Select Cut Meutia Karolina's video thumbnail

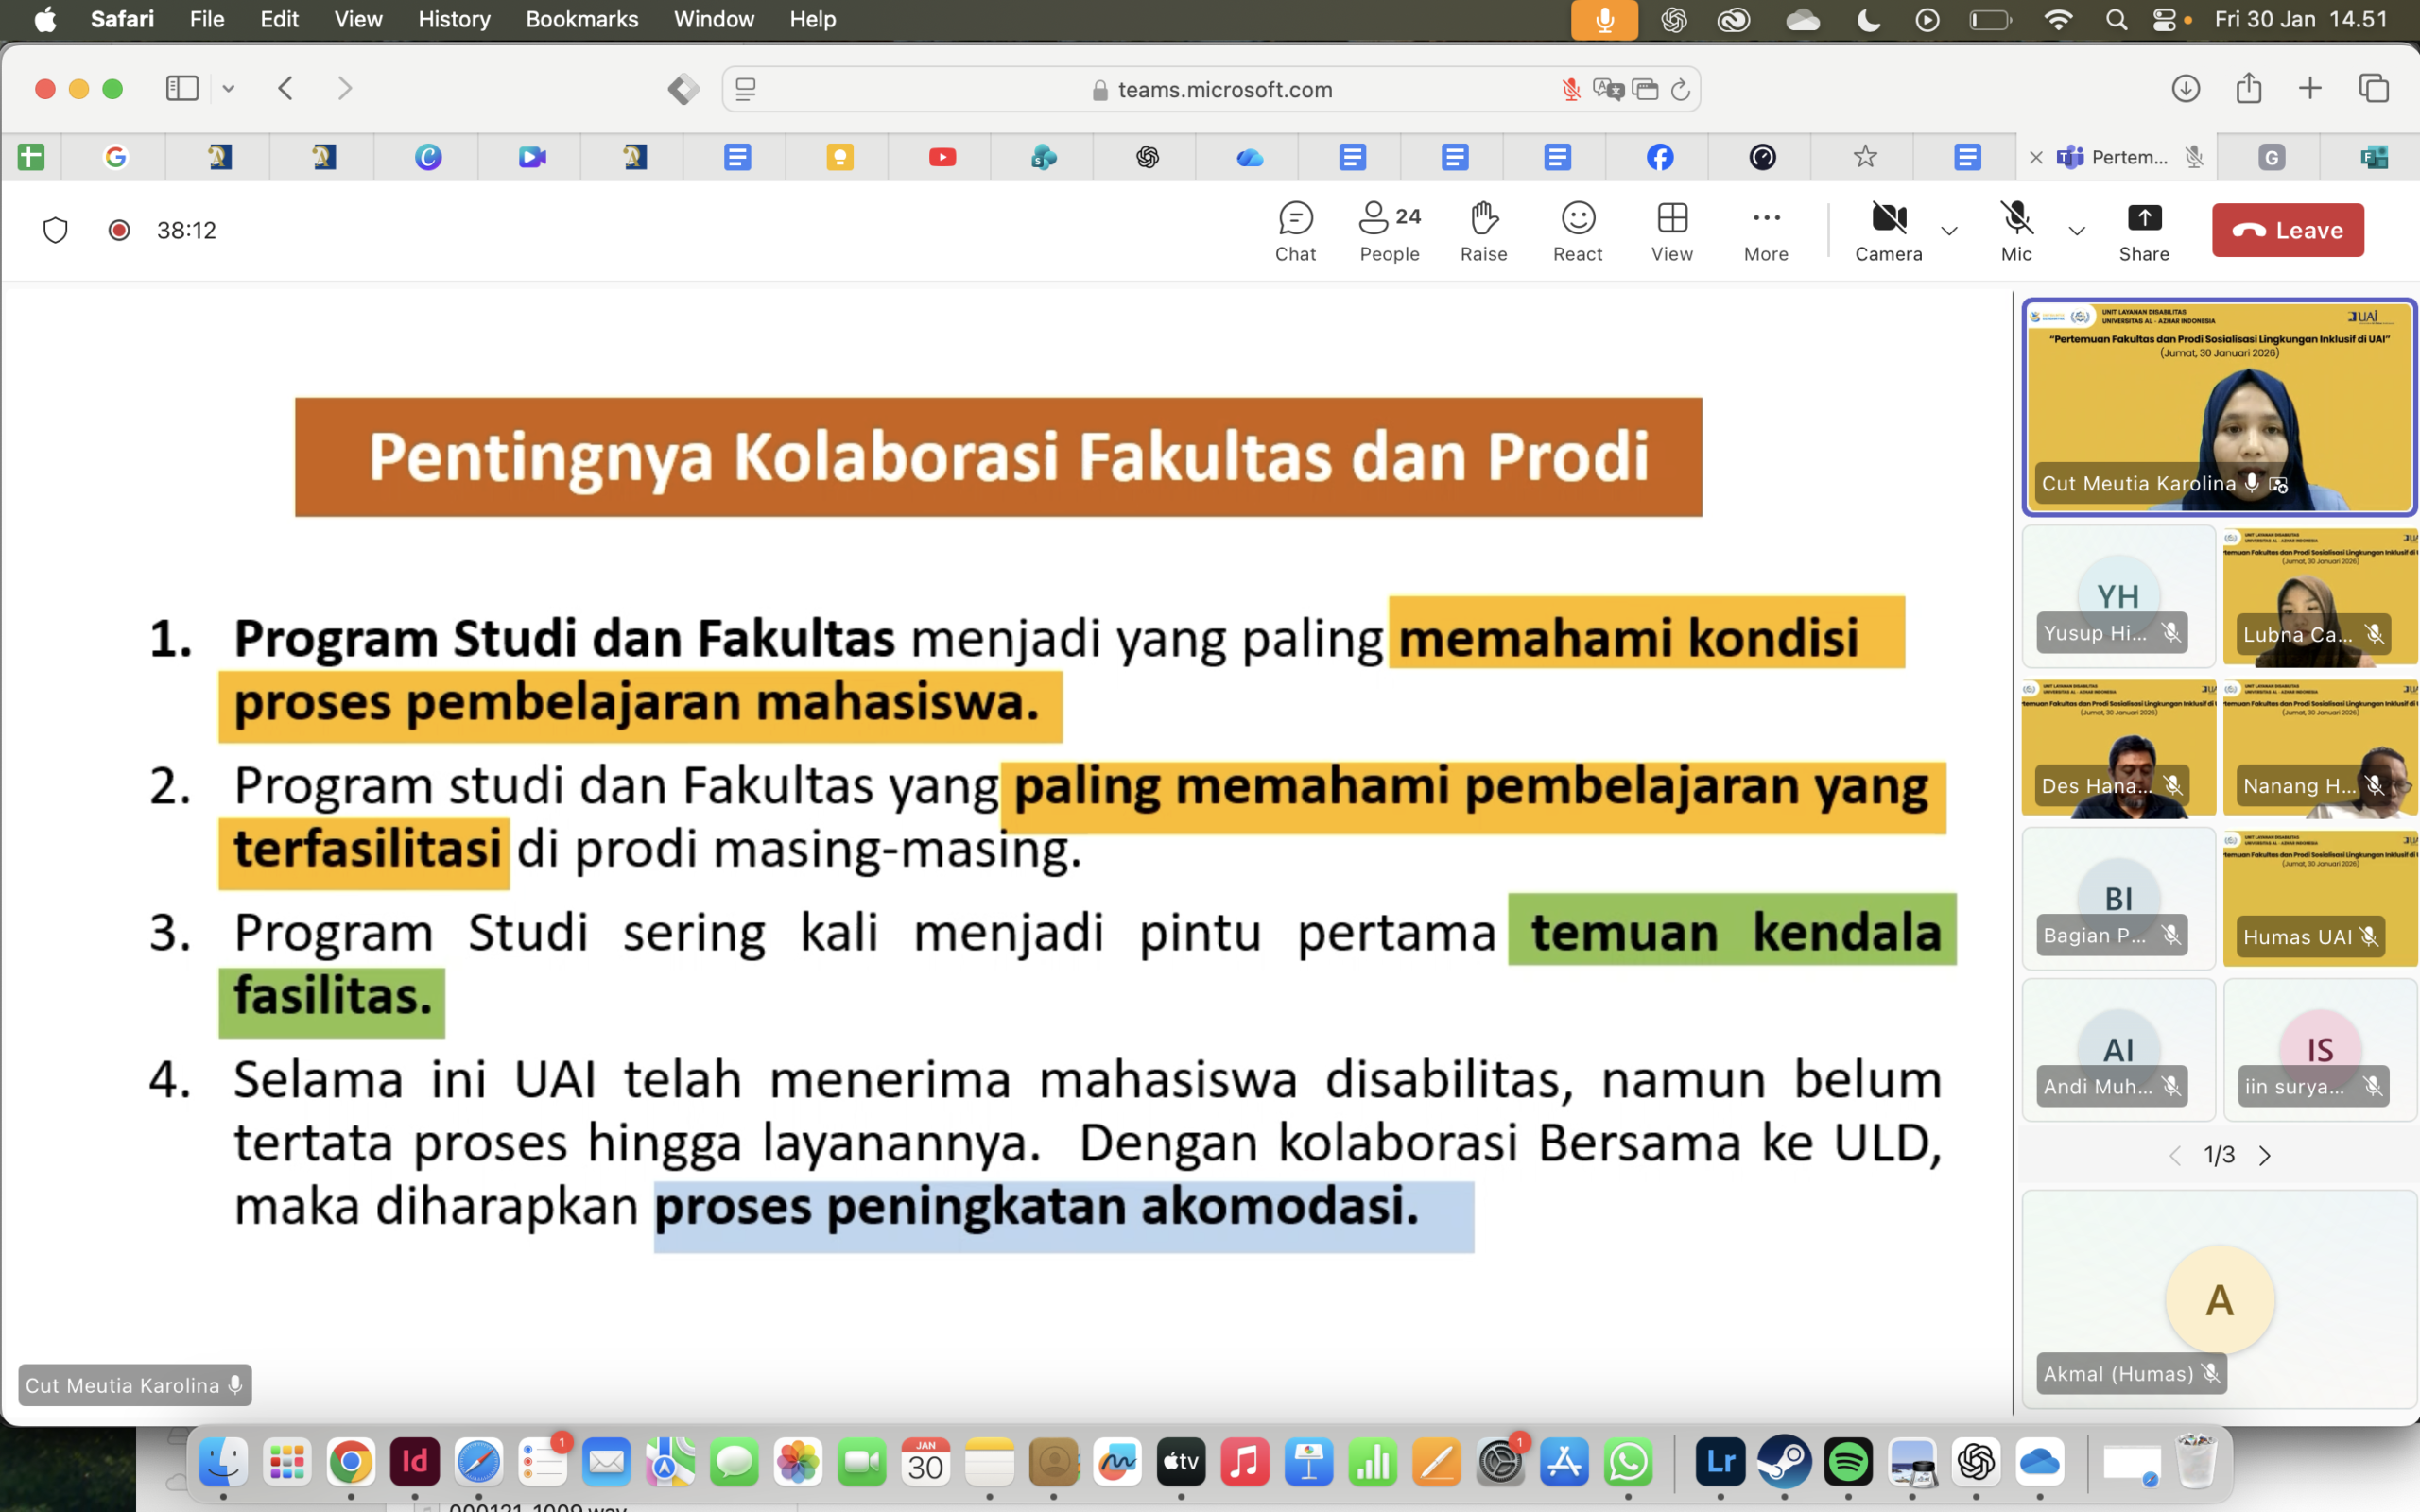coord(2218,407)
